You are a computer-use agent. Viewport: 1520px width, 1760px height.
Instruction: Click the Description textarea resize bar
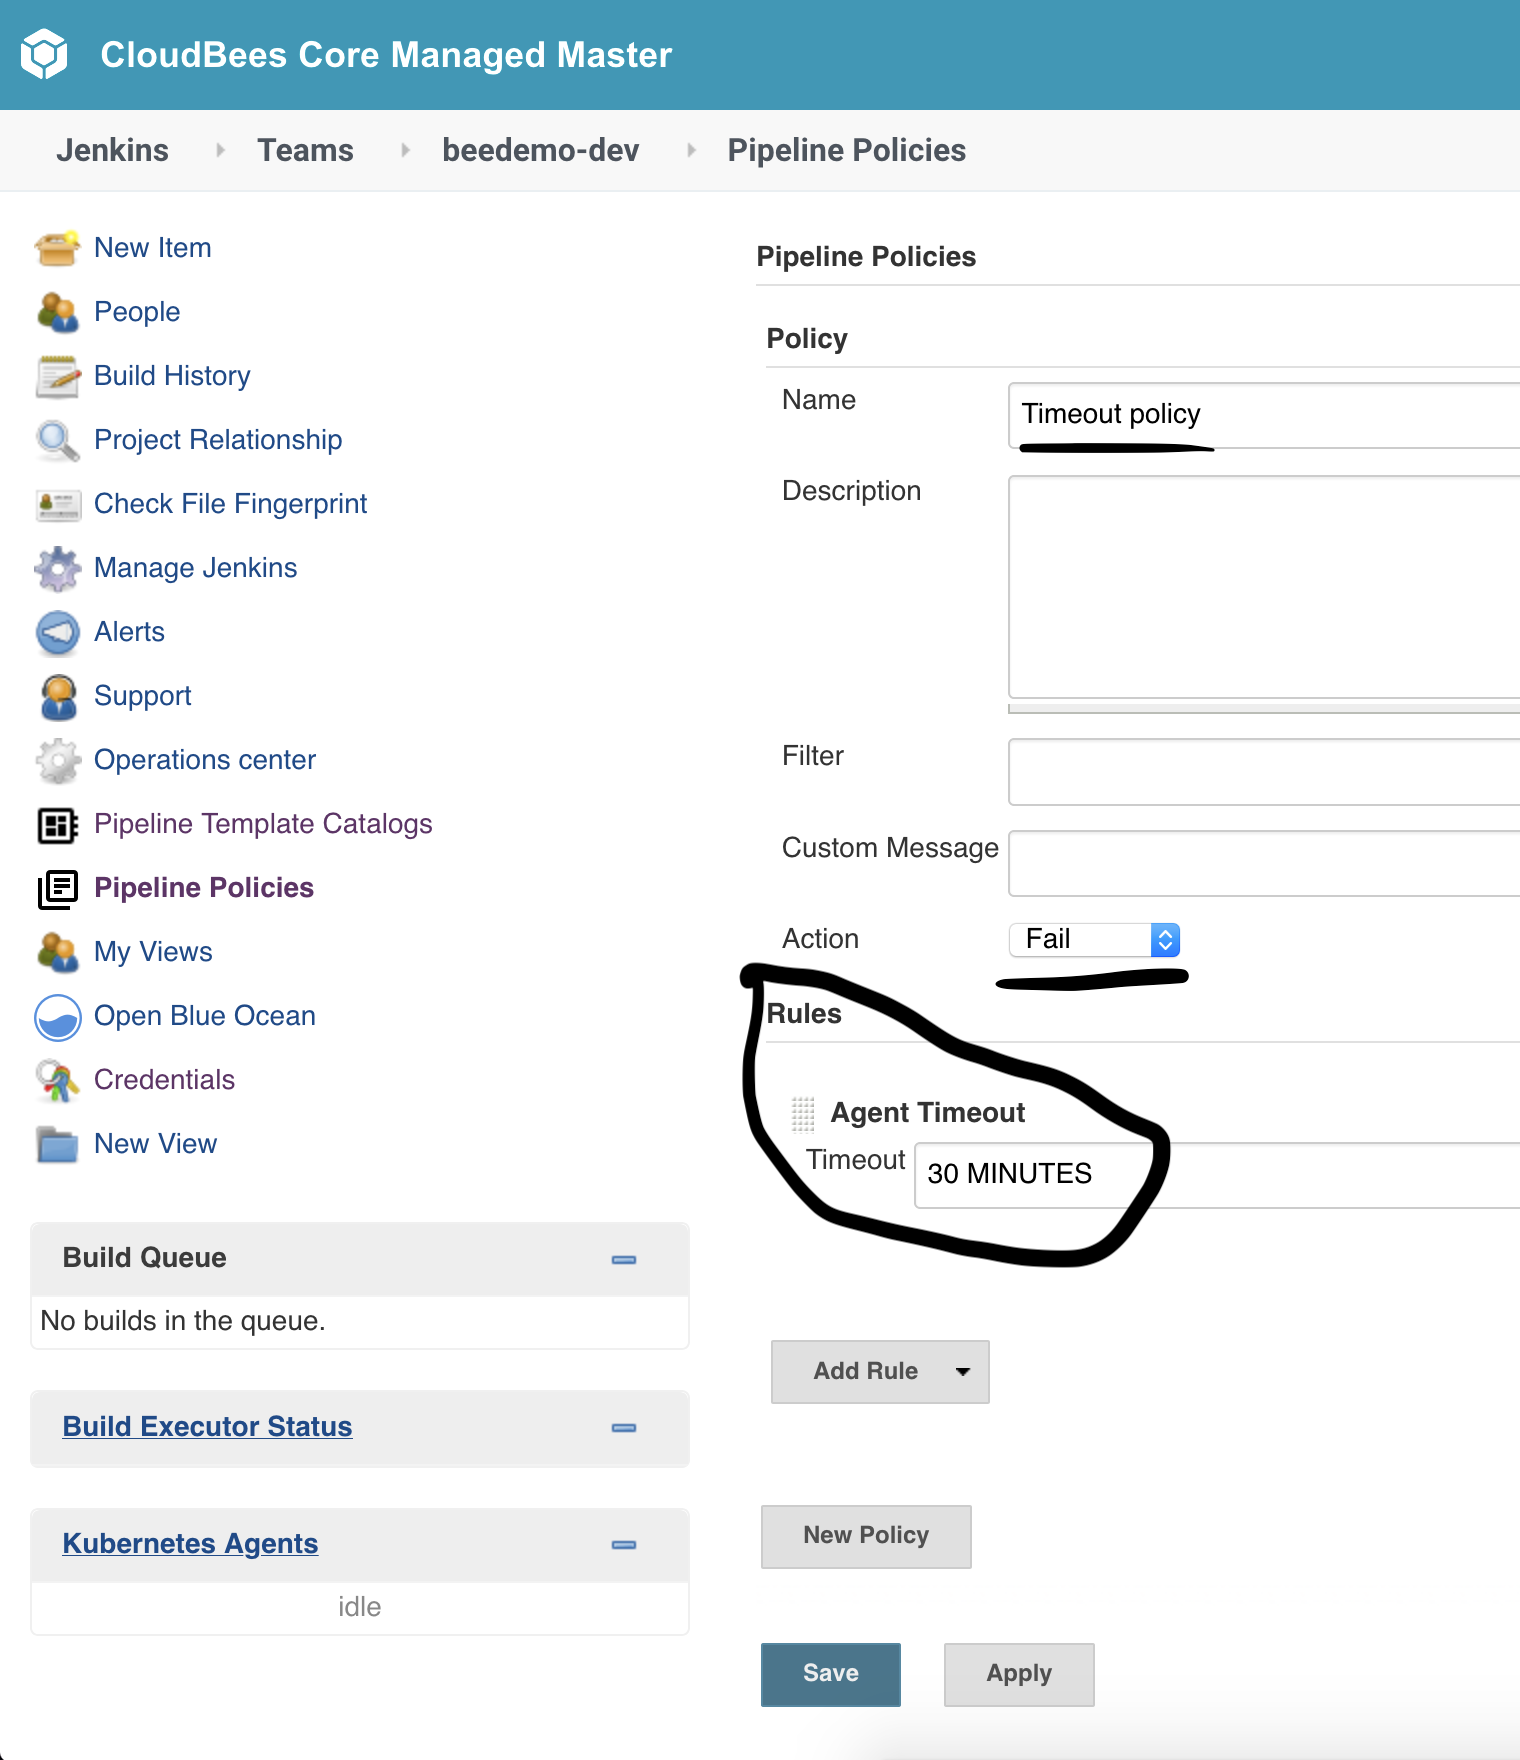tap(1264, 708)
